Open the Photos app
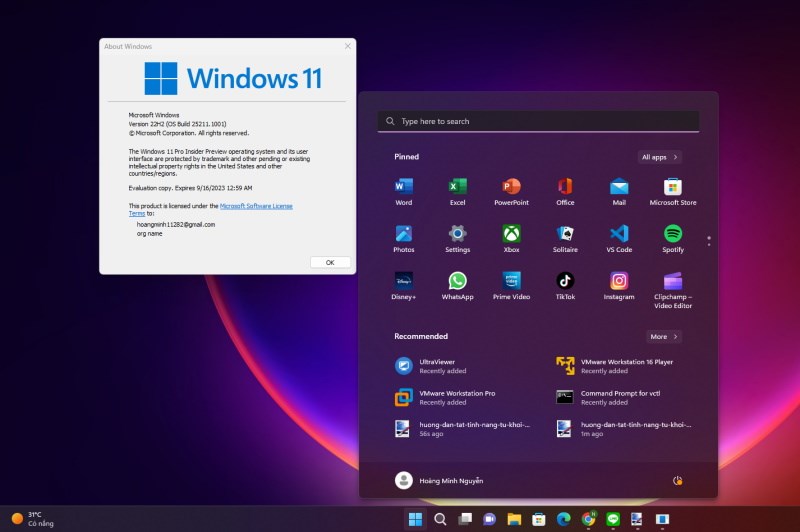 [404, 239]
